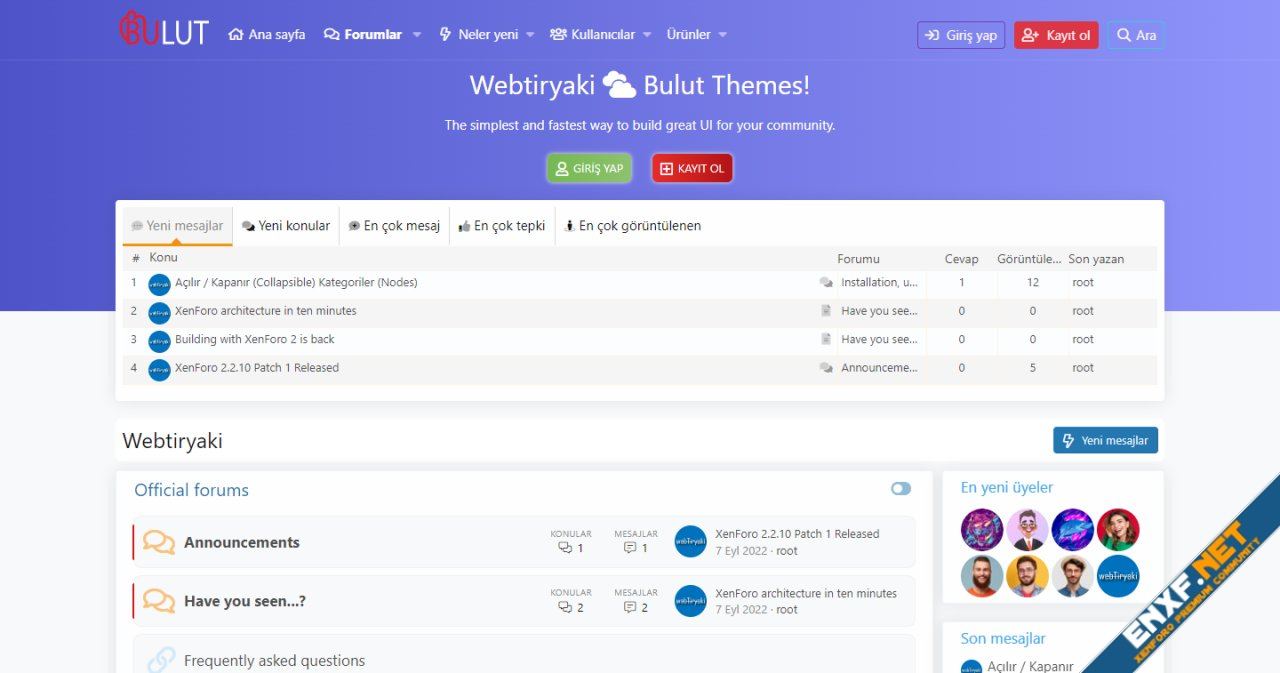The width and height of the screenshot is (1280, 673).
Task: Click the Bulut logo in header
Action: click(x=164, y=30)
